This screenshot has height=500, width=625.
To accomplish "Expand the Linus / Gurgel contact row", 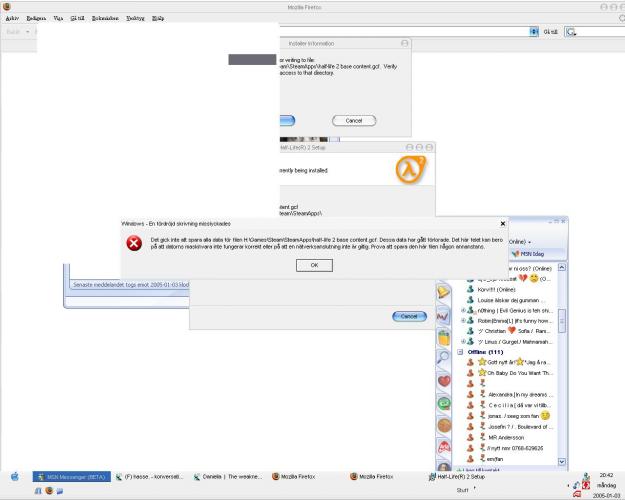I will [463, 342].
